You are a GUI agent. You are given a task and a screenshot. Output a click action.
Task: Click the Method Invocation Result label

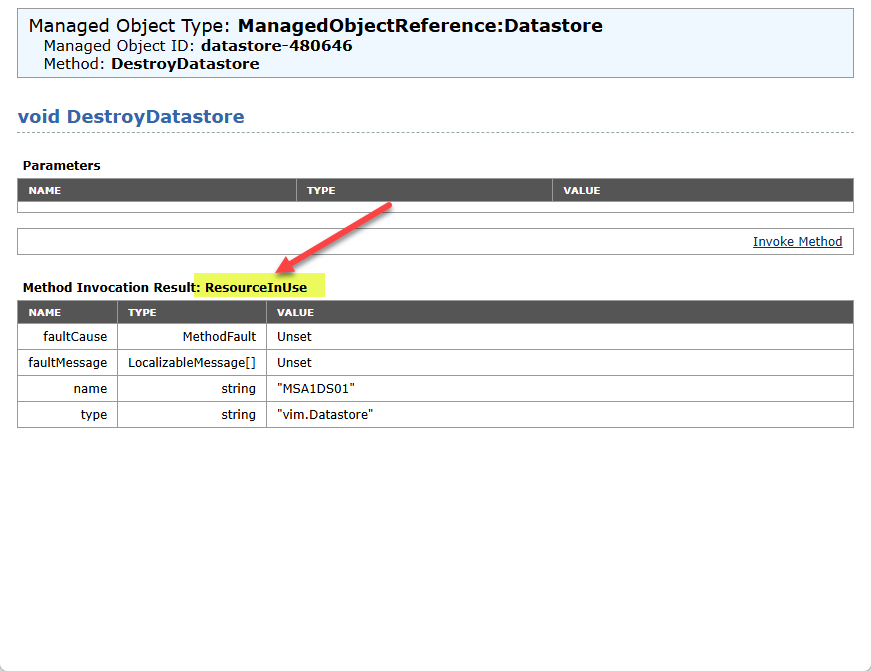pos(108,288)
